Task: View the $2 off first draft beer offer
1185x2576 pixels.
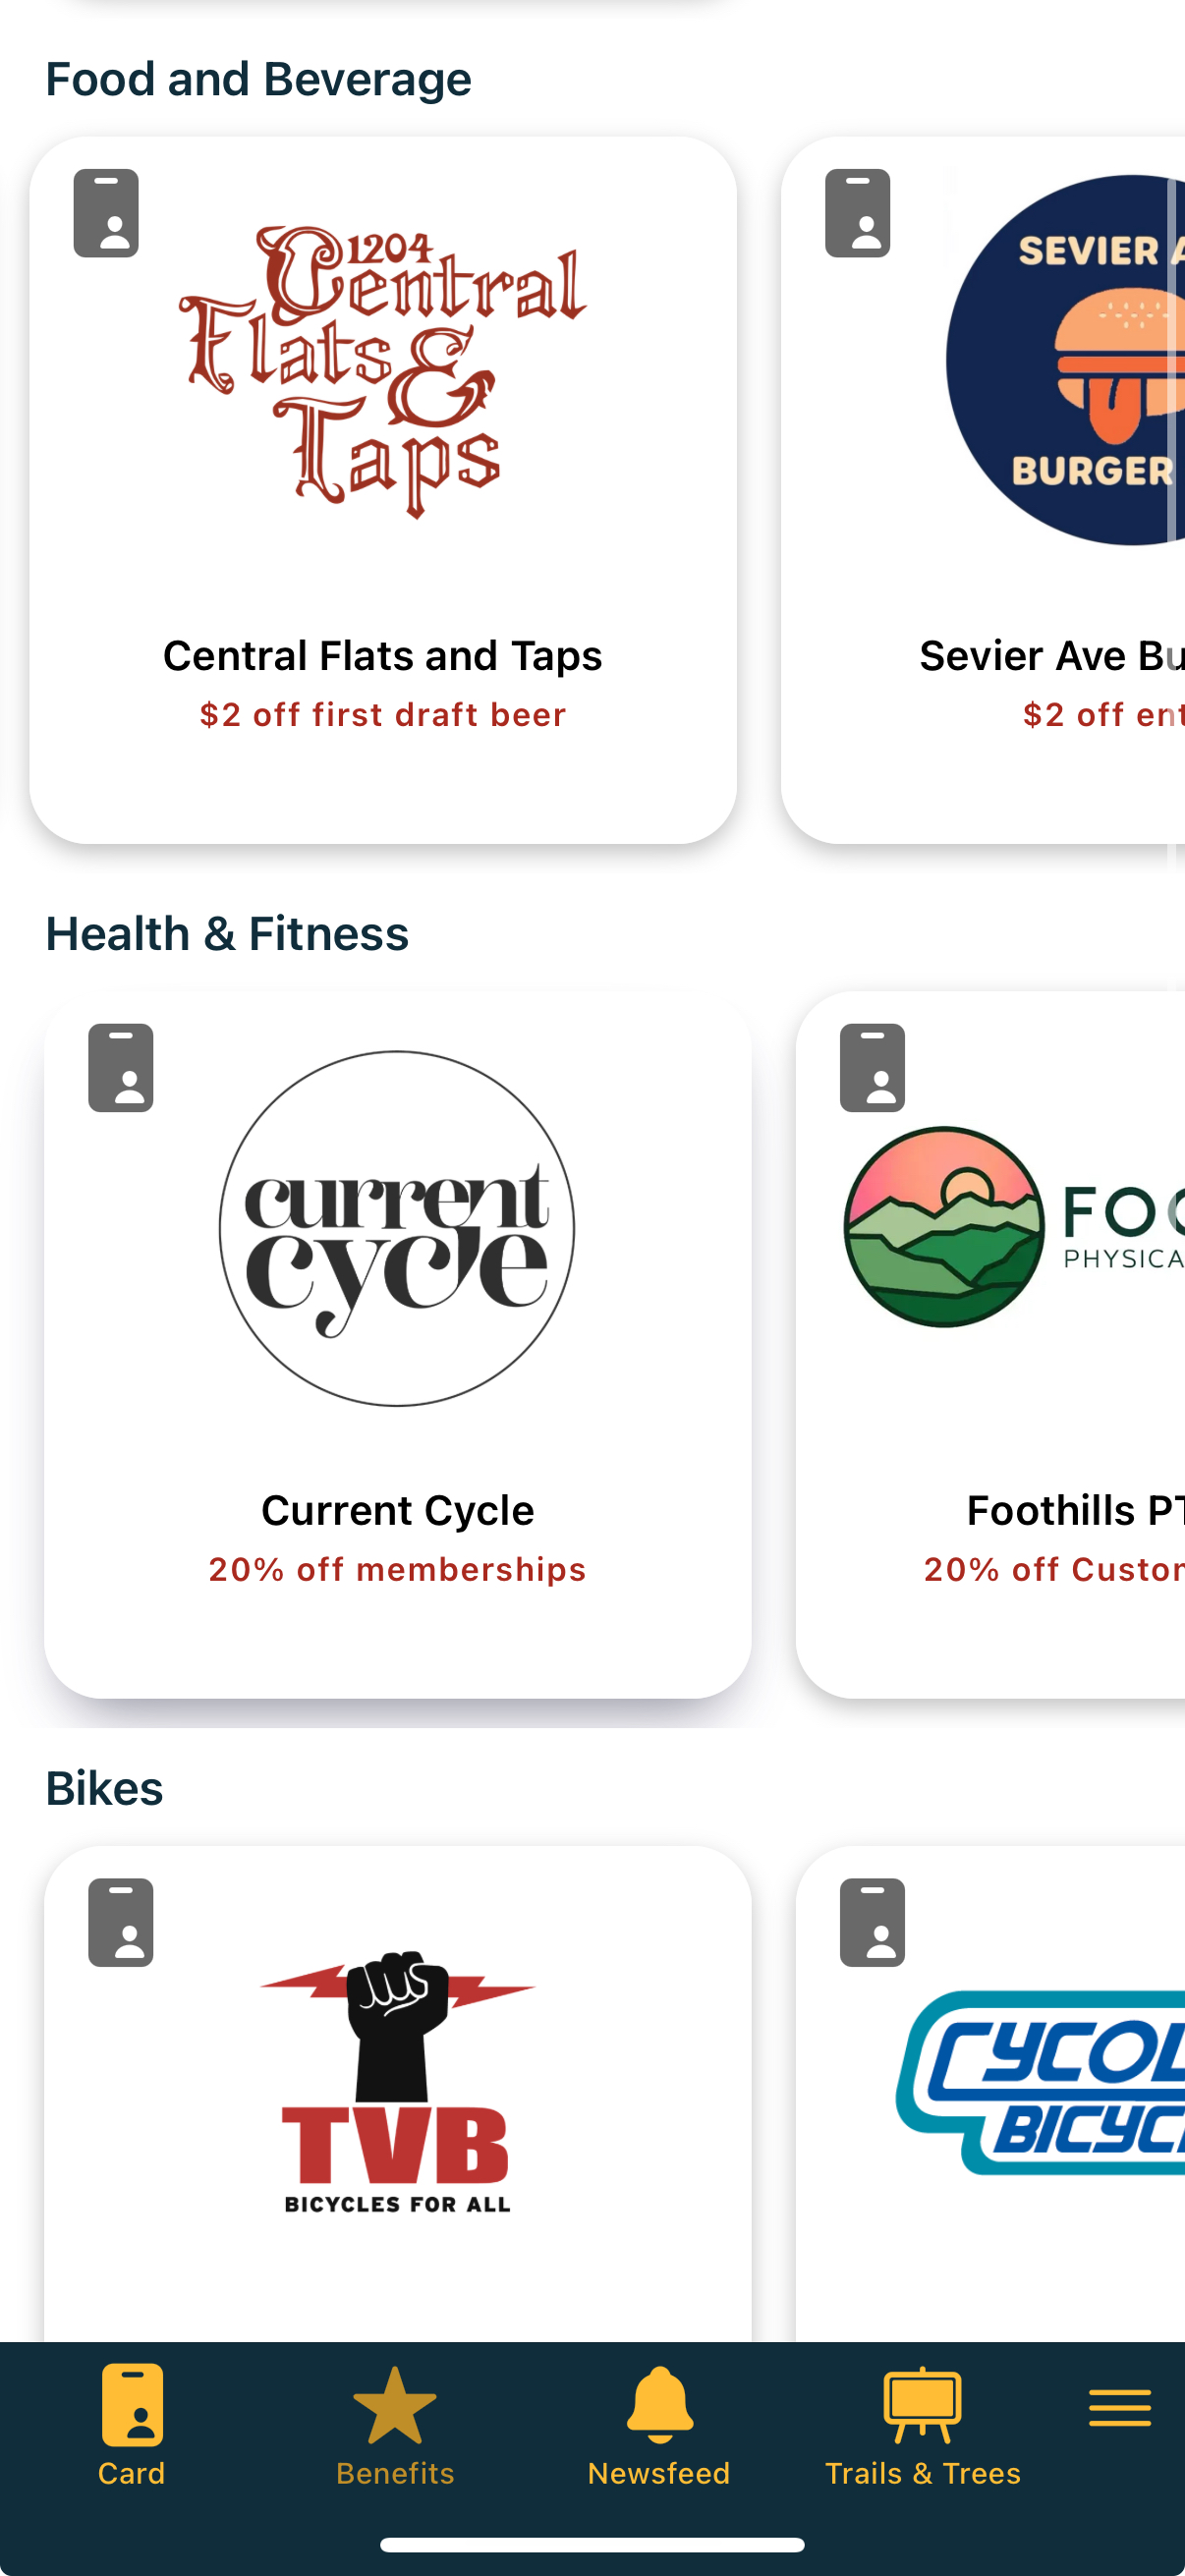Action: tap(383, 715)
